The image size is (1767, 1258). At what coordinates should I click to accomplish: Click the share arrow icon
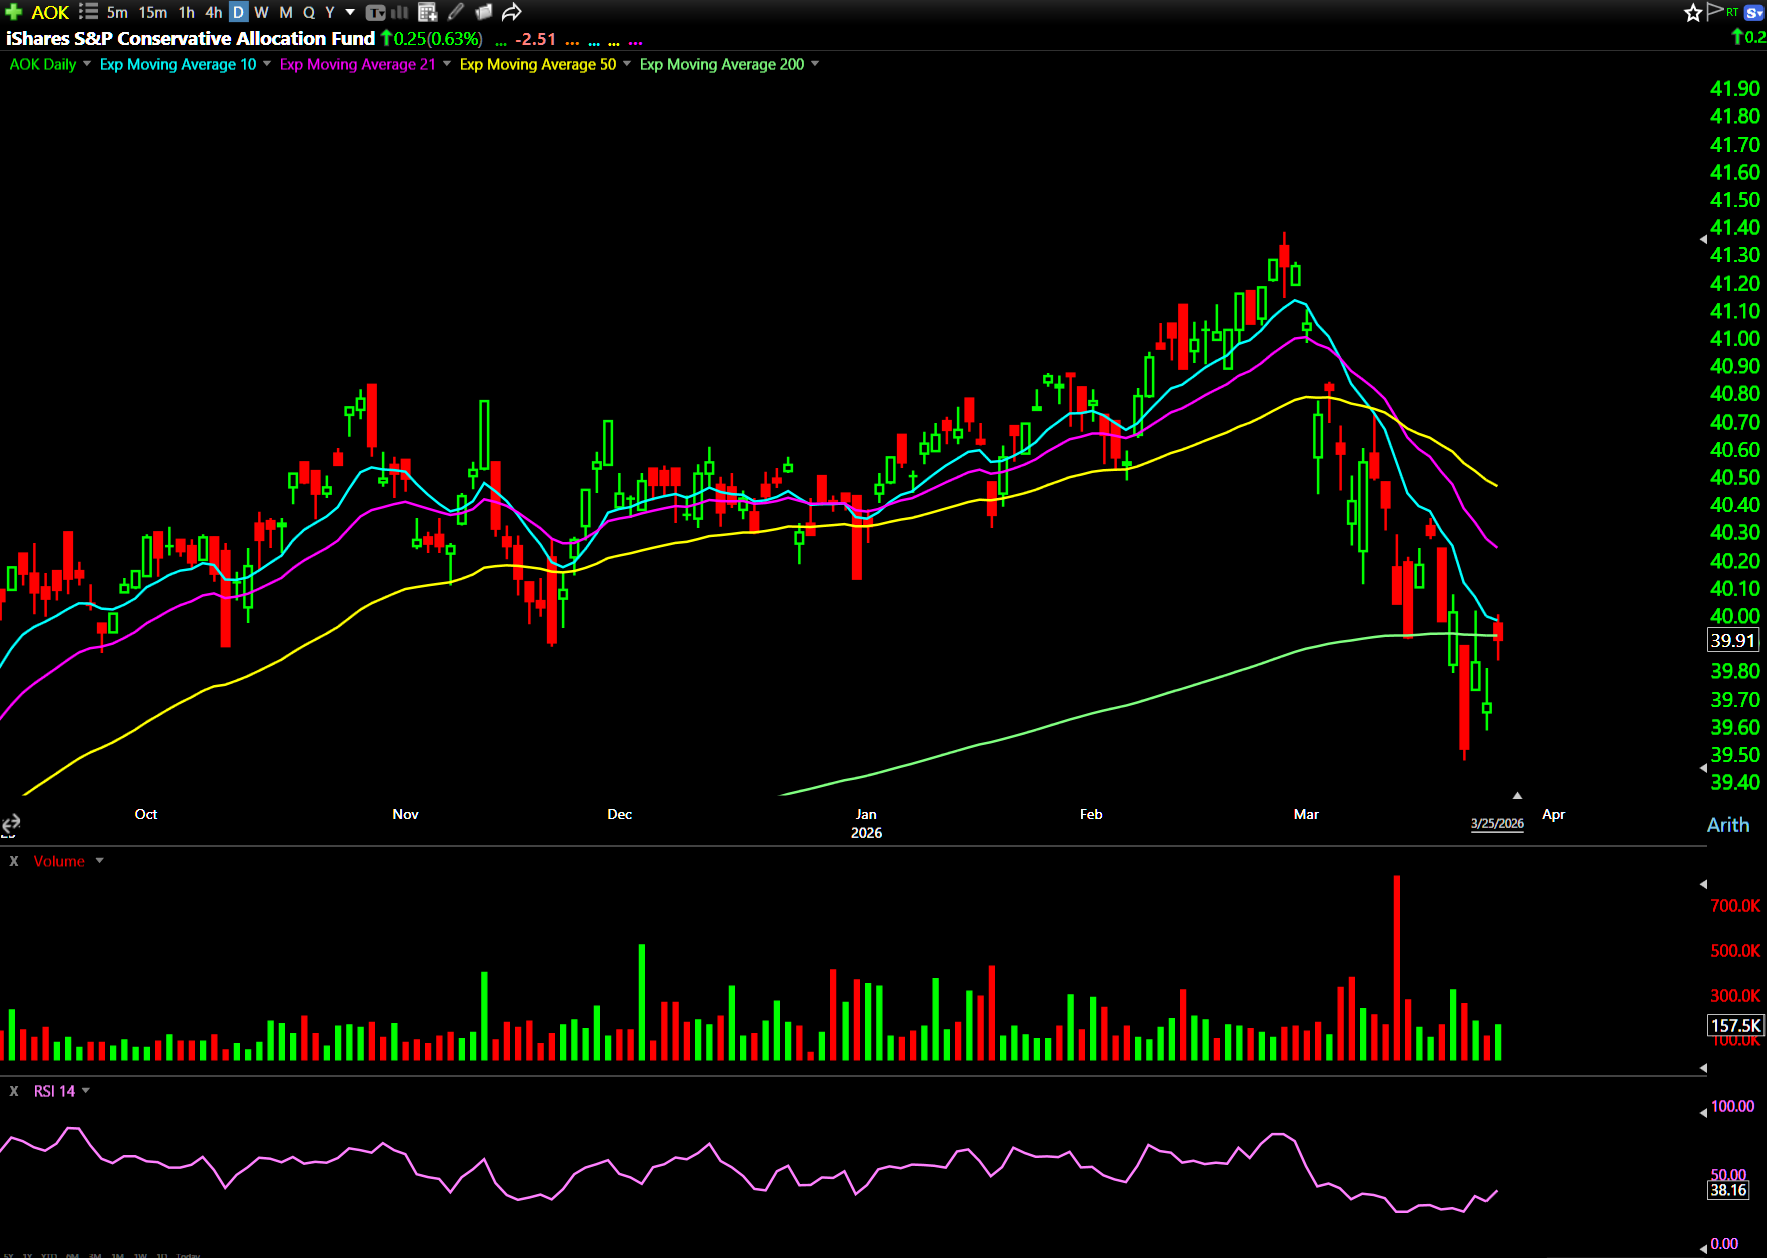tap(512, 12)
